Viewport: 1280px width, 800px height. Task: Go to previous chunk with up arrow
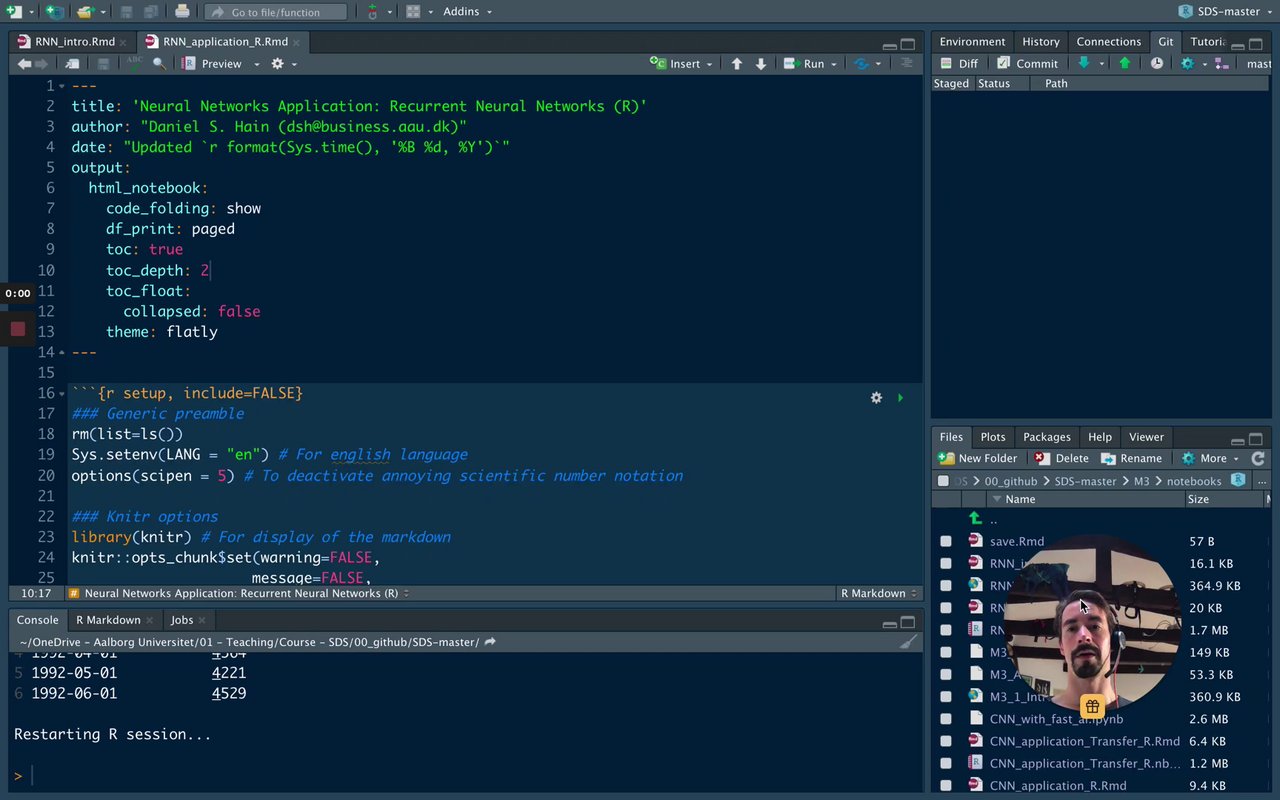click(x=737, y=63)
